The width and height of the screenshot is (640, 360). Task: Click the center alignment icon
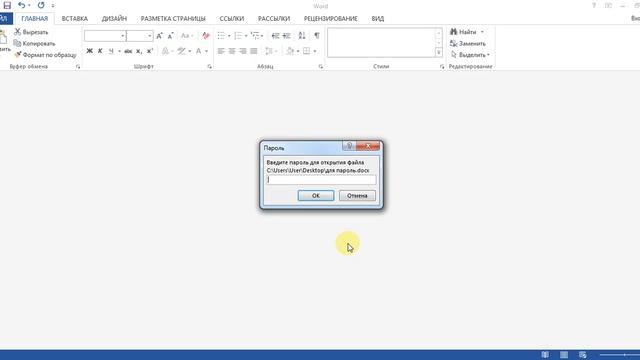point(232,51)
